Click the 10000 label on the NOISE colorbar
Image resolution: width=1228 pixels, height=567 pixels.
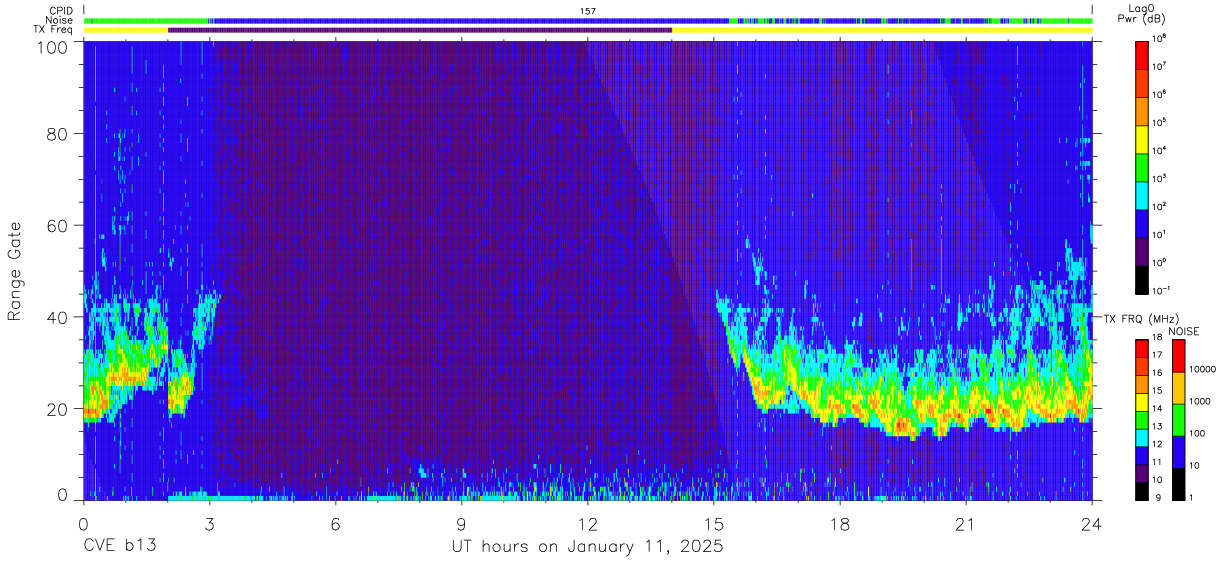pos(1205,369)
